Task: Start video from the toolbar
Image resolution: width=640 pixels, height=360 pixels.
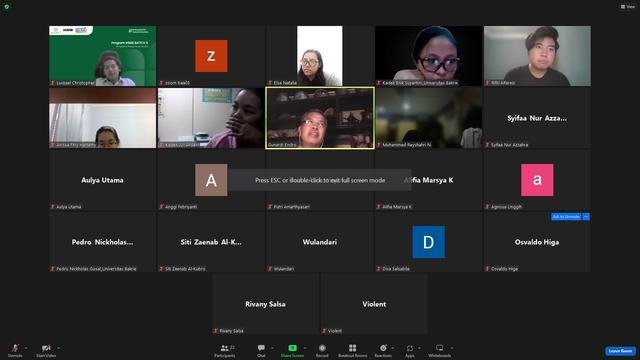Action: click(46, 350)
